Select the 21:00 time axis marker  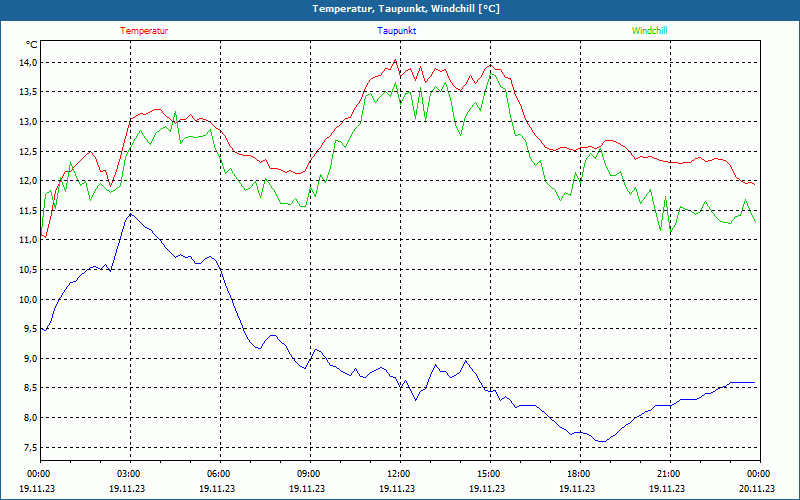coord(669,474)
